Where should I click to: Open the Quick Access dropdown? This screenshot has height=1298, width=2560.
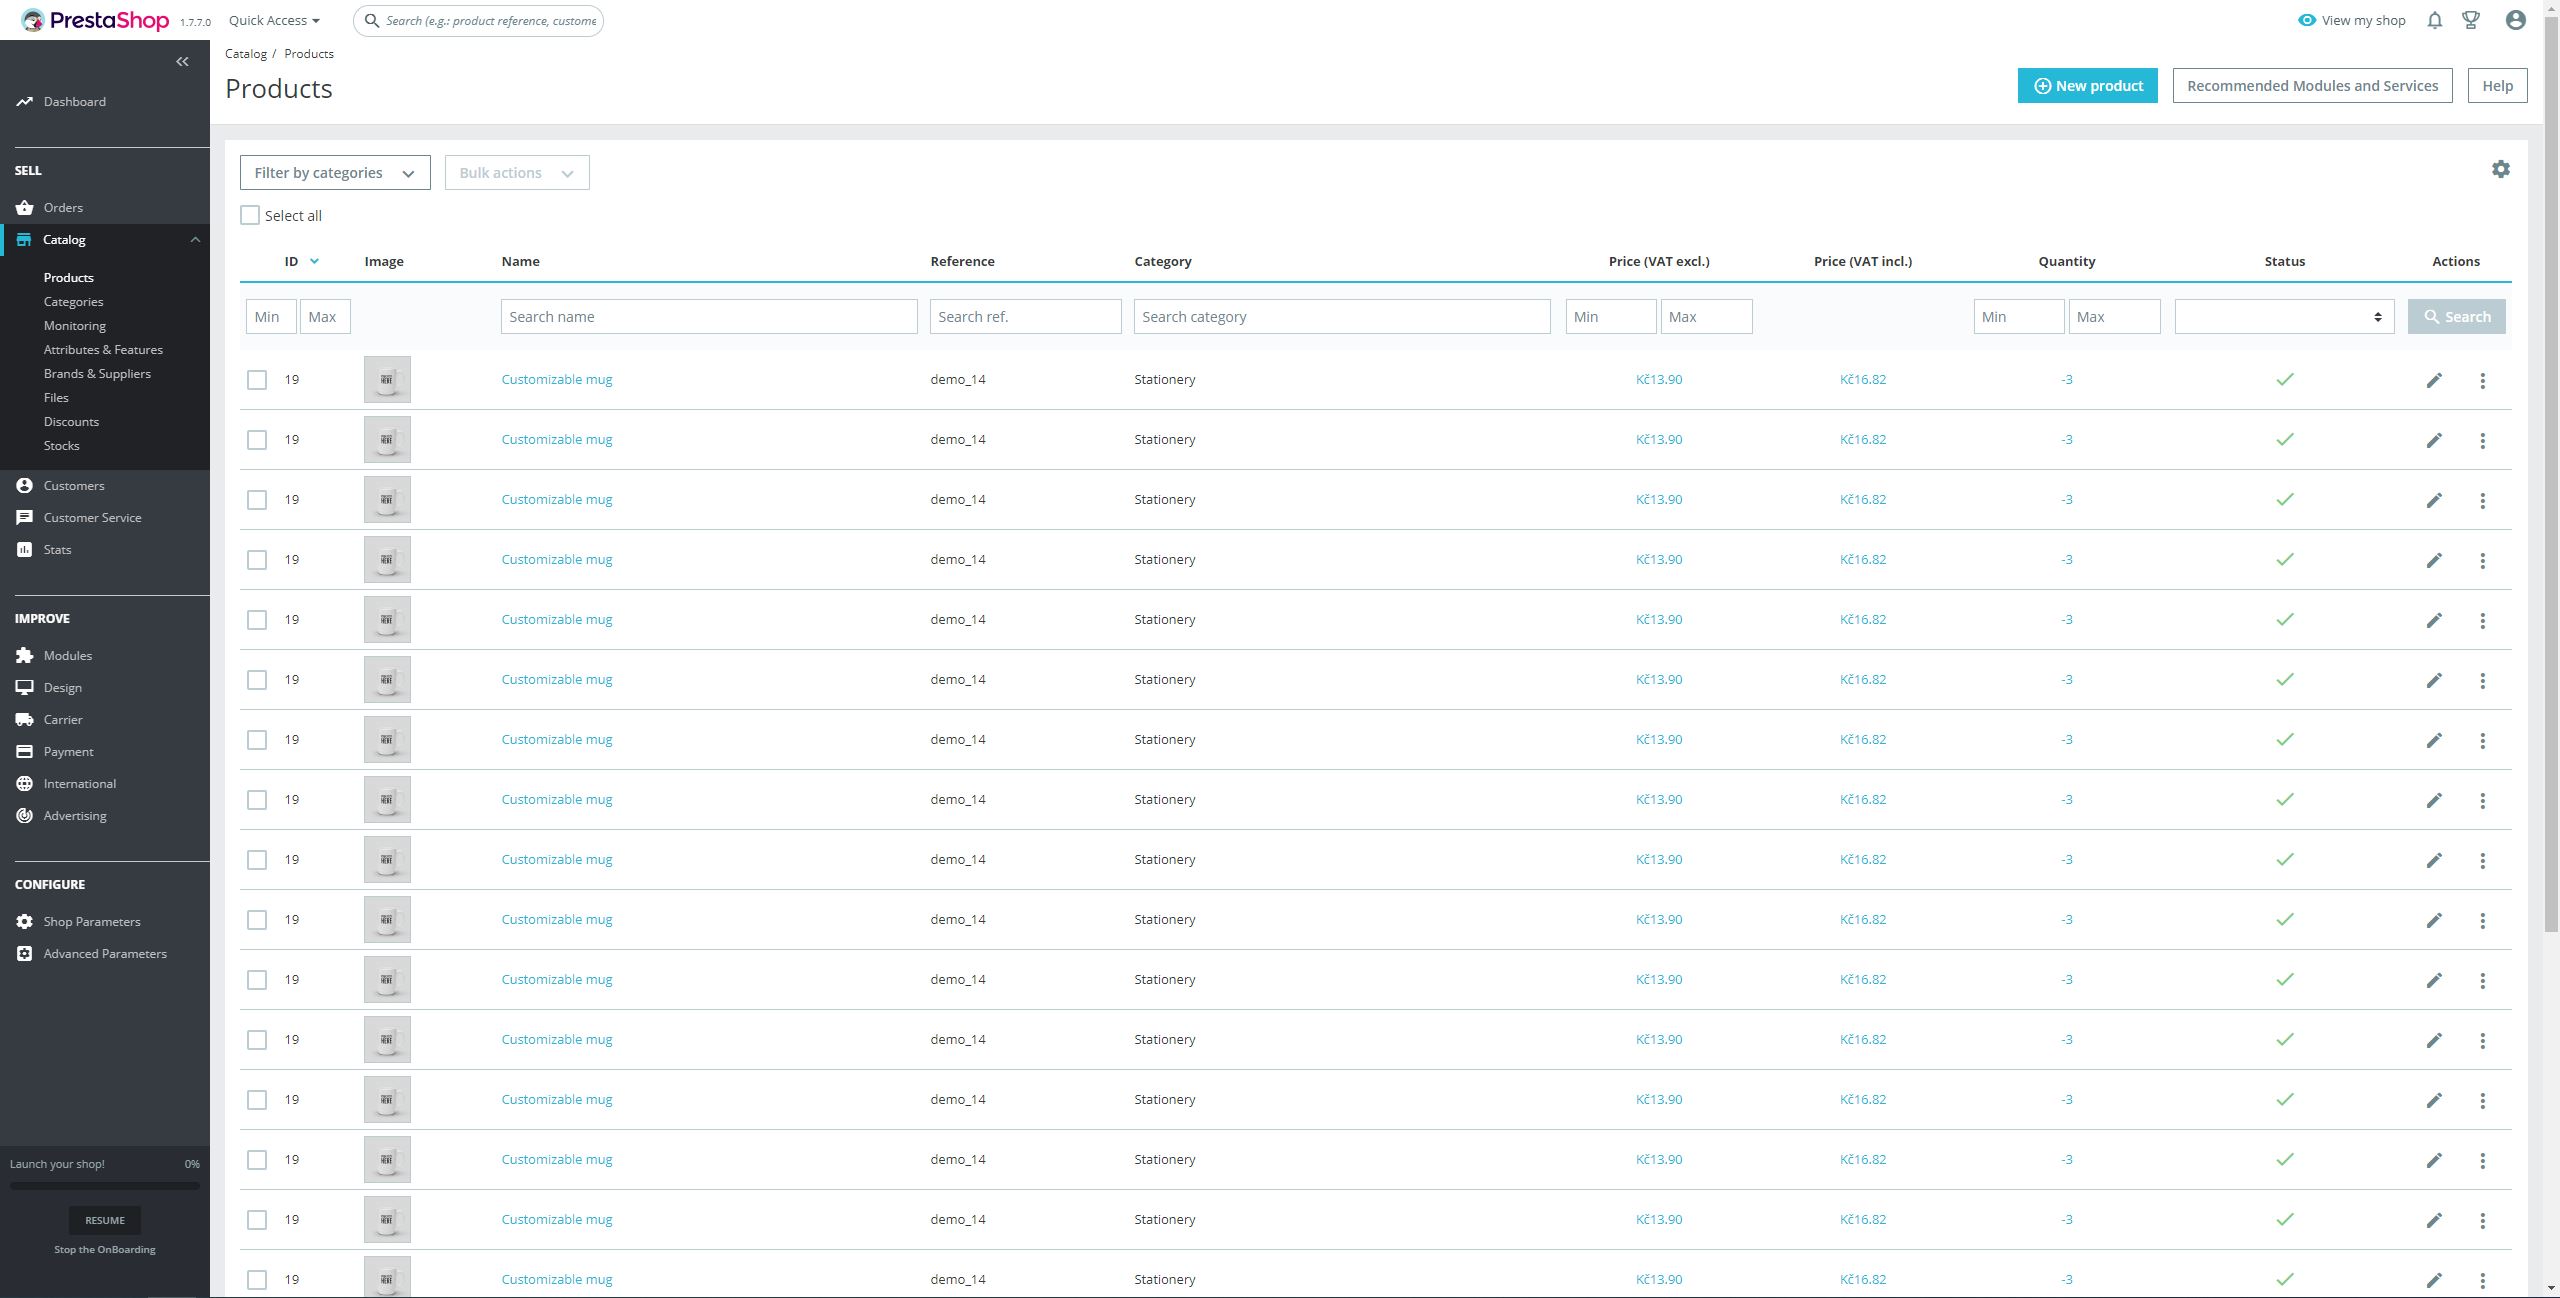tap(274, 20)
